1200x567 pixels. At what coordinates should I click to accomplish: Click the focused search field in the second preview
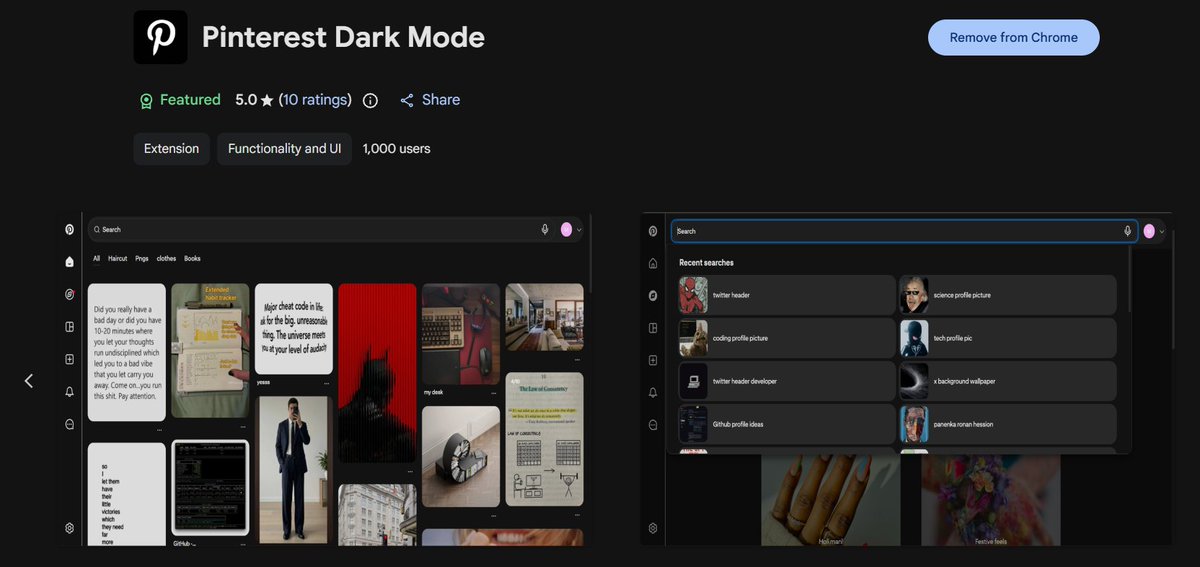click(x=904, y=231)
